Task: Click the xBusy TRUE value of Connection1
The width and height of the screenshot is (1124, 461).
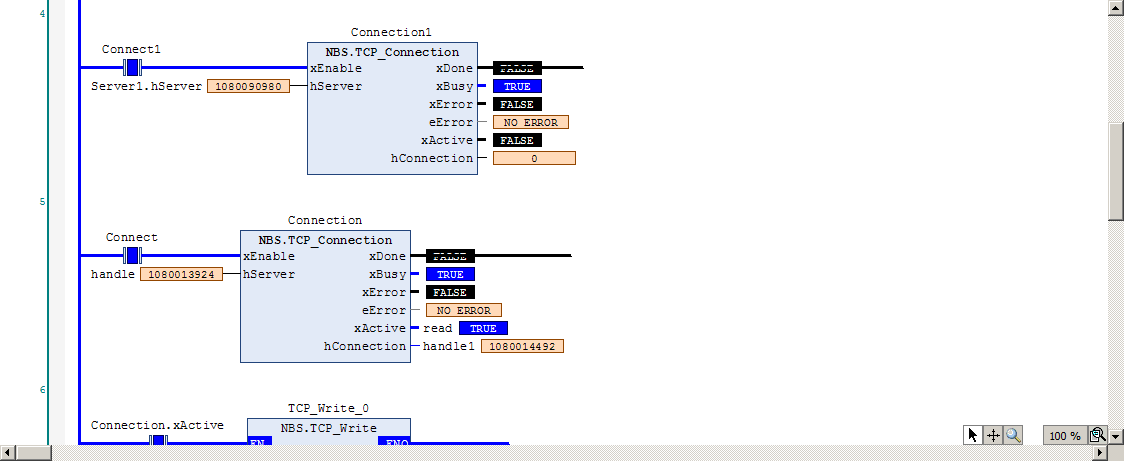Action: (517, 86)
